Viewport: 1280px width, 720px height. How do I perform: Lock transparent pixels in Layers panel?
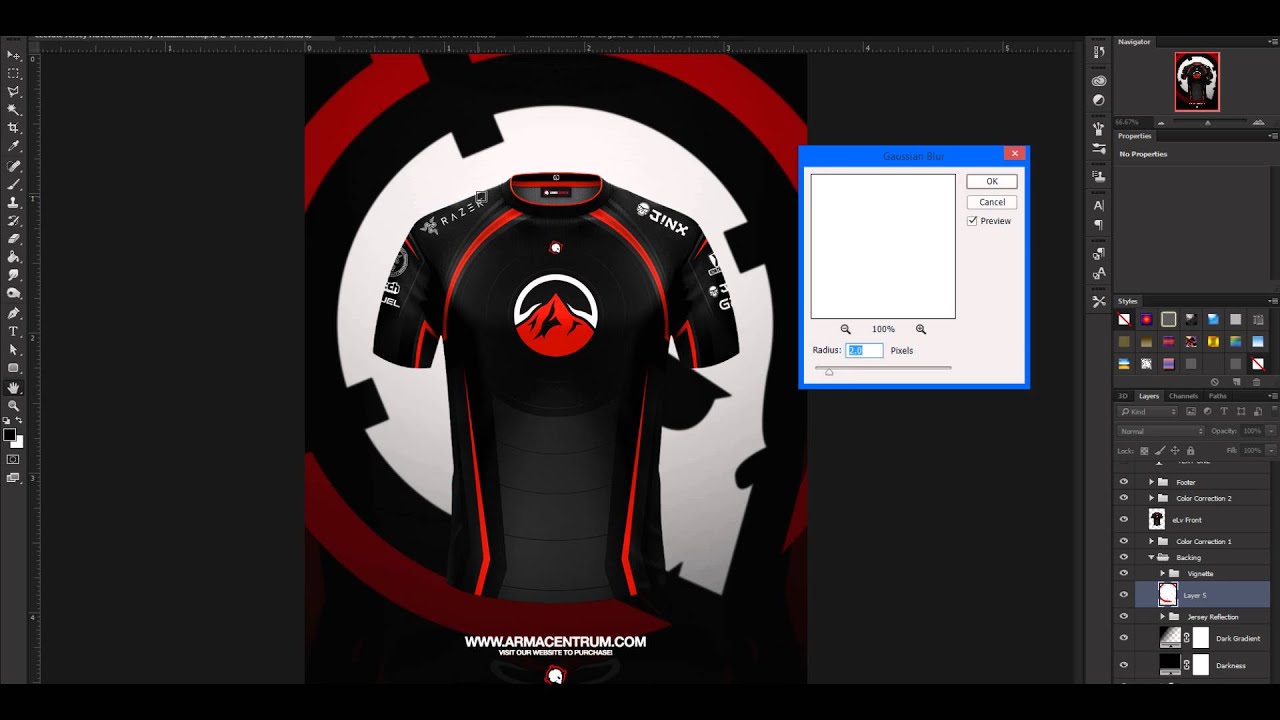1145,451
